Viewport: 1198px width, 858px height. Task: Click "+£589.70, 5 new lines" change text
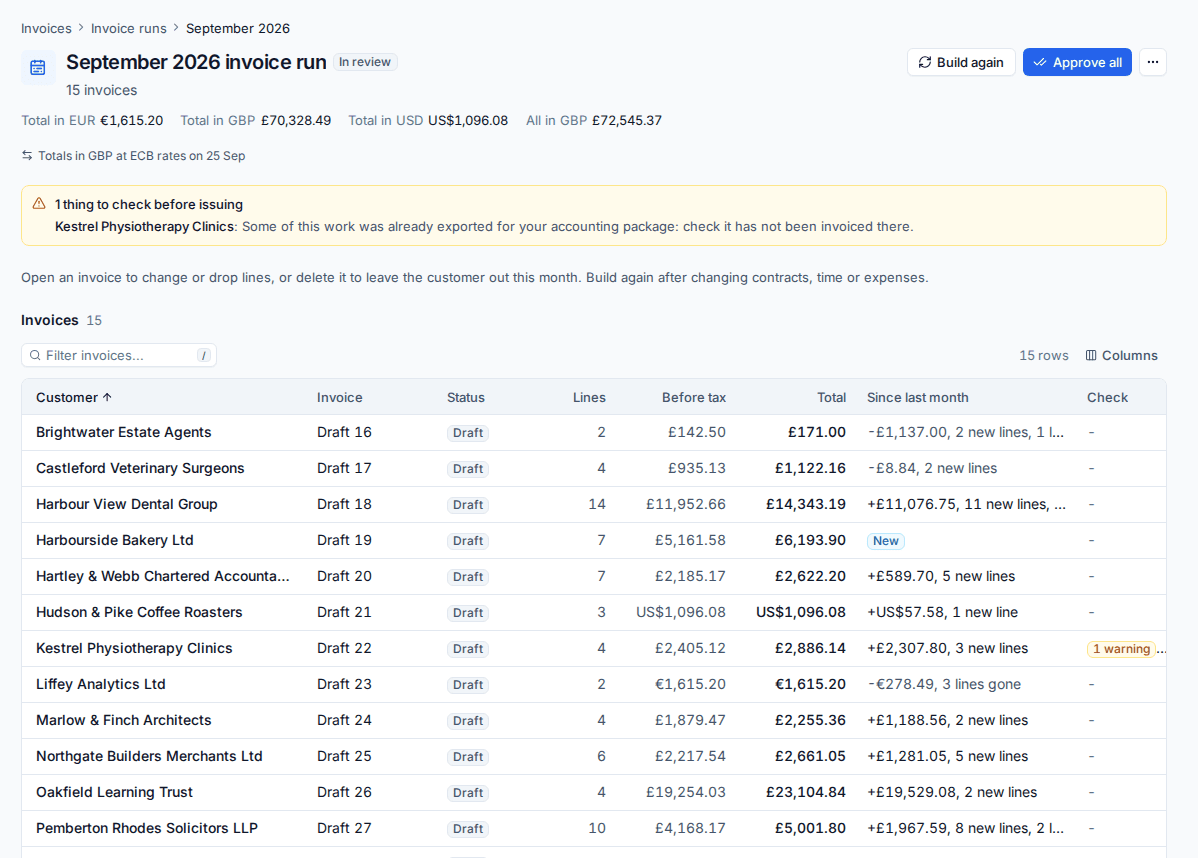(x=941, y=576)
